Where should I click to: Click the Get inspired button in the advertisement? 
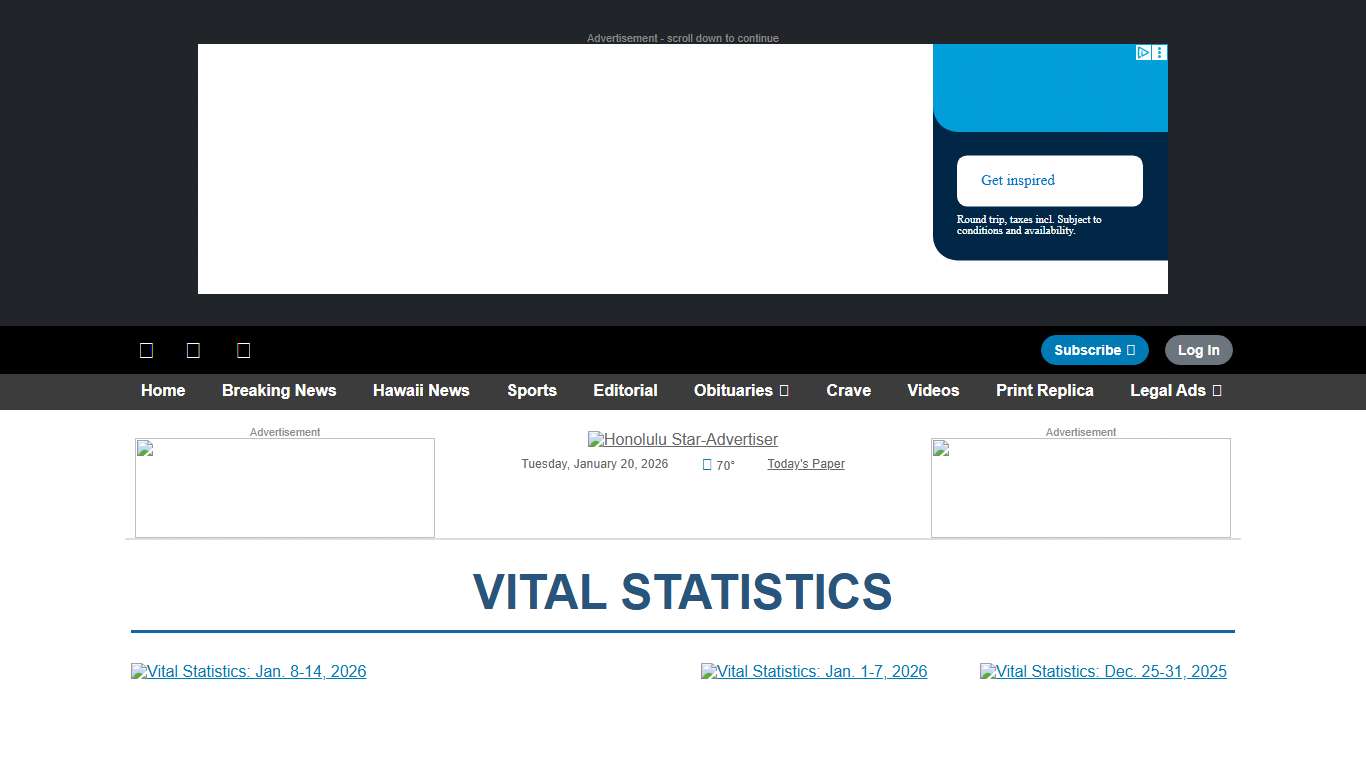[1049, 181]
